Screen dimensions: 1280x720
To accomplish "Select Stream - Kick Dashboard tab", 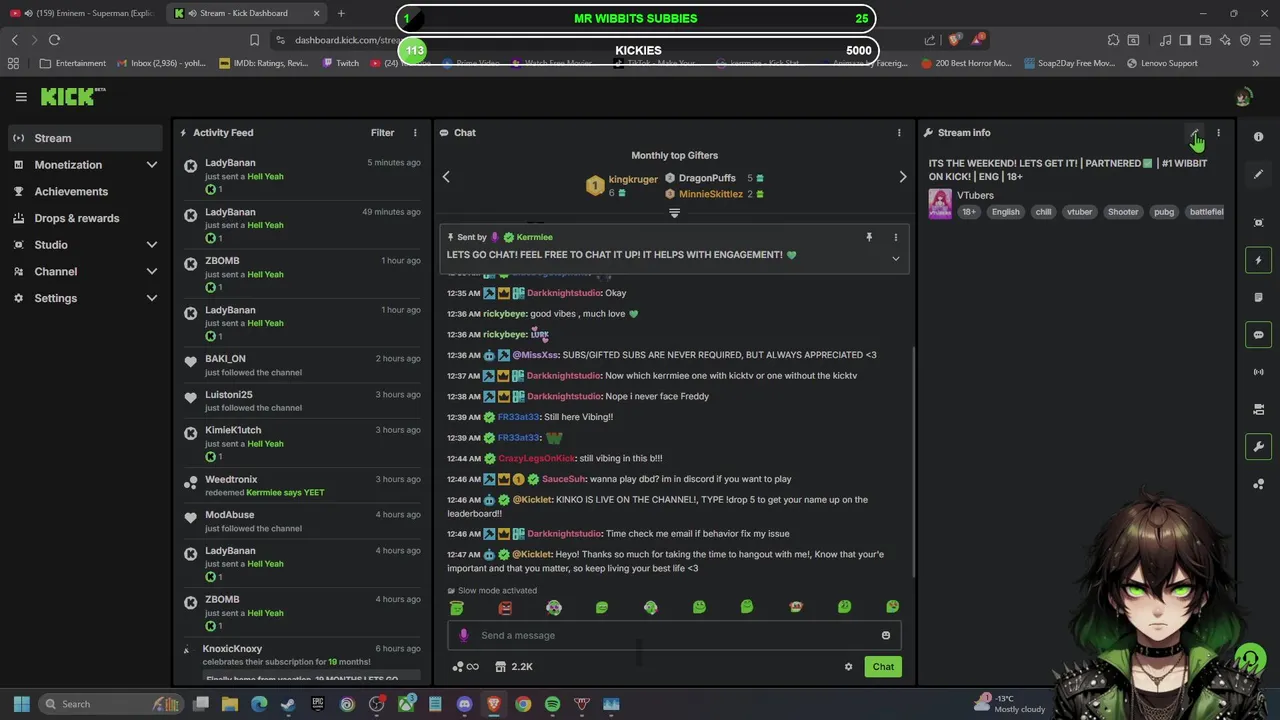I will click(x=247, y=13).
